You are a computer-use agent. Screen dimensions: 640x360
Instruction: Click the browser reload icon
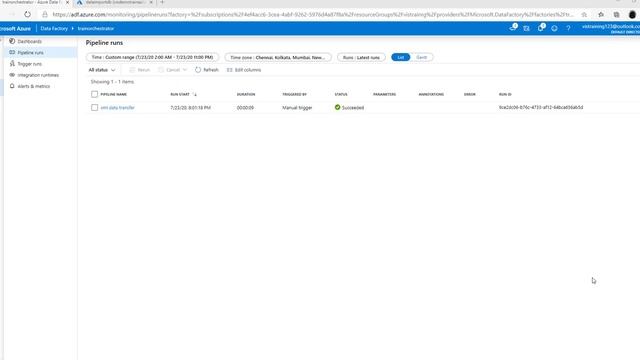27,14
